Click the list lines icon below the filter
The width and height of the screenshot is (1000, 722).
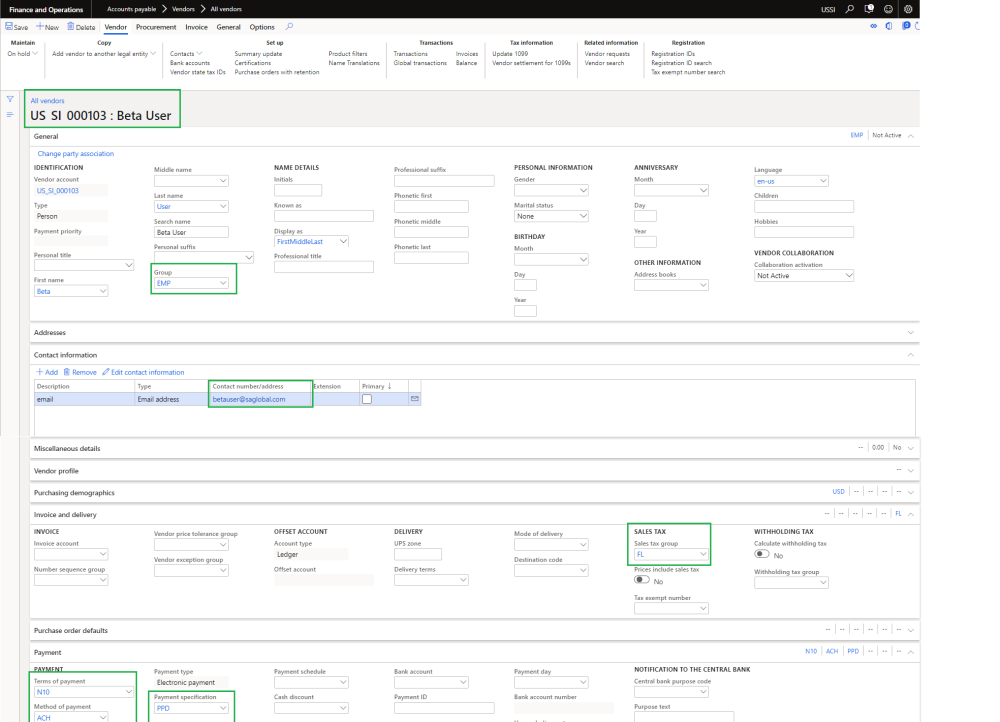(10, 115)
